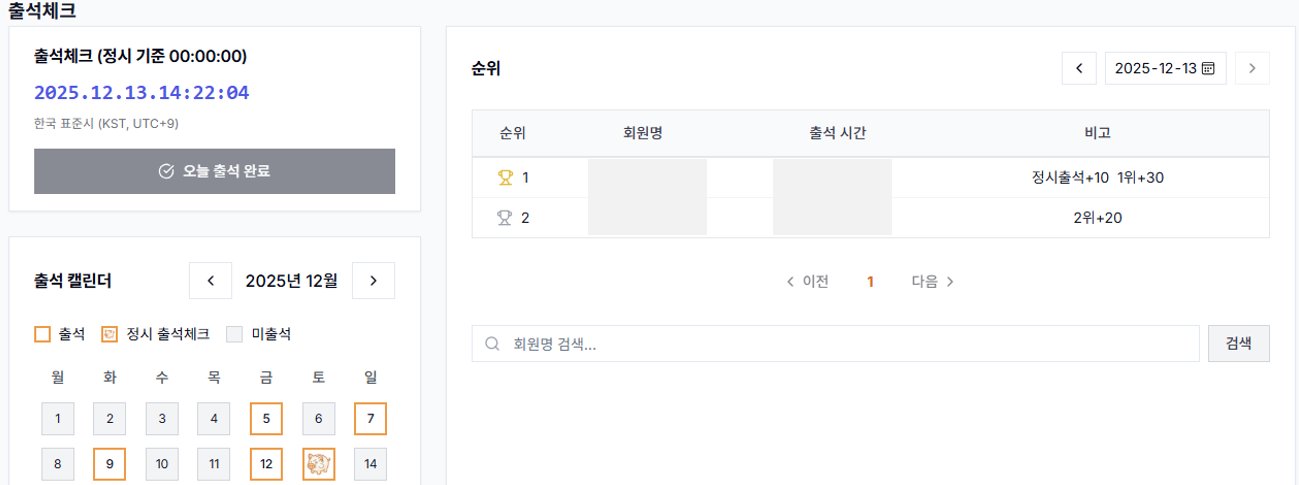Click the 오늘 출석 완료 button
Image resolution: width=1299 pixels, height=485 pixels.
pyautogui.click(x=214, y=171)
